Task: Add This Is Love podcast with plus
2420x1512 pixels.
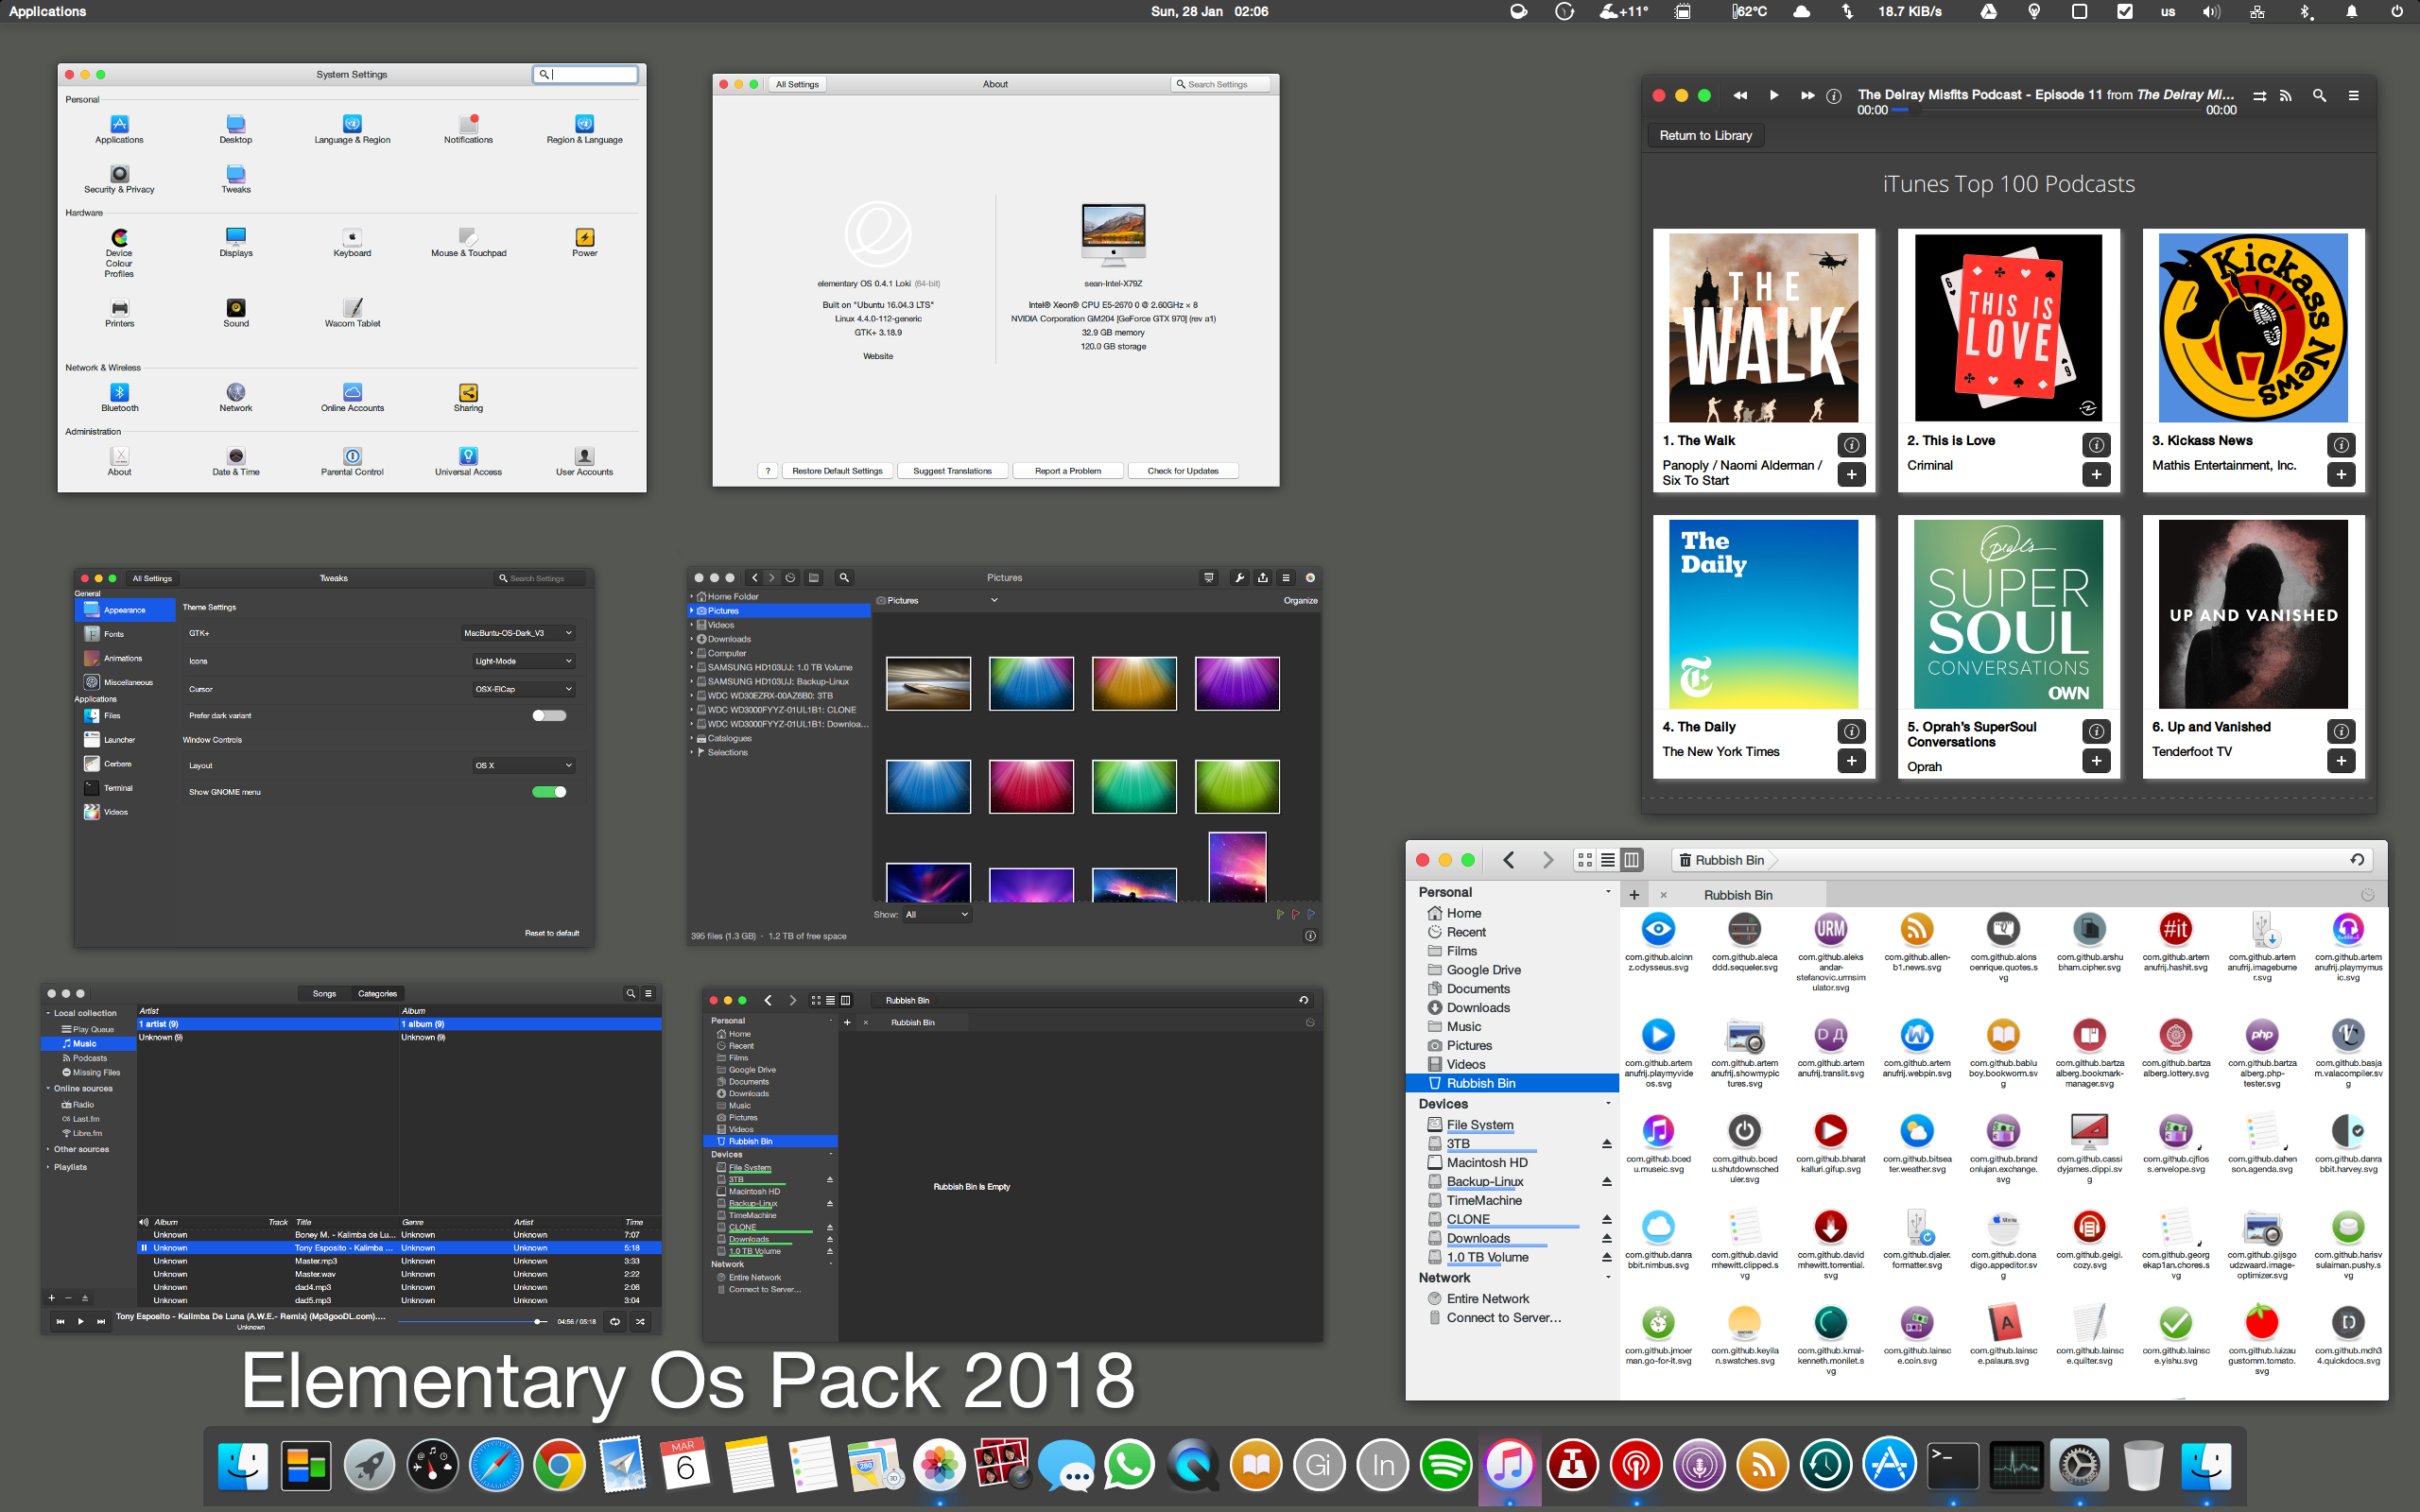Action: click(2096, 475)
